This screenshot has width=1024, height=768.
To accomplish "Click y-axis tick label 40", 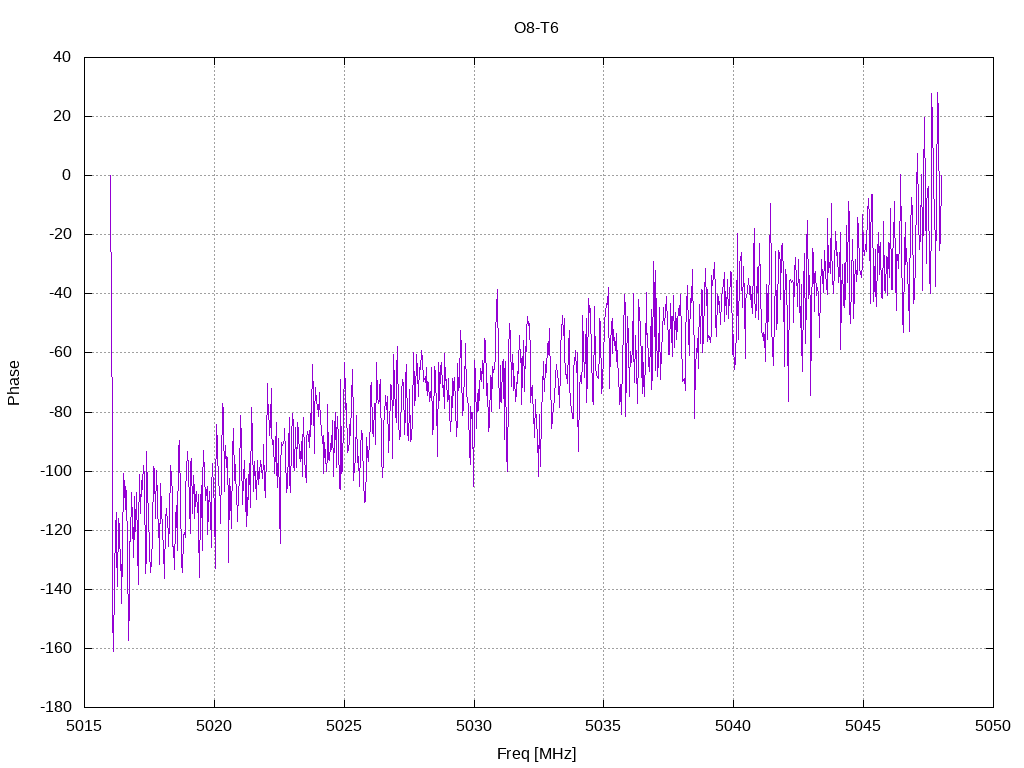I will [x=62, y=57].
